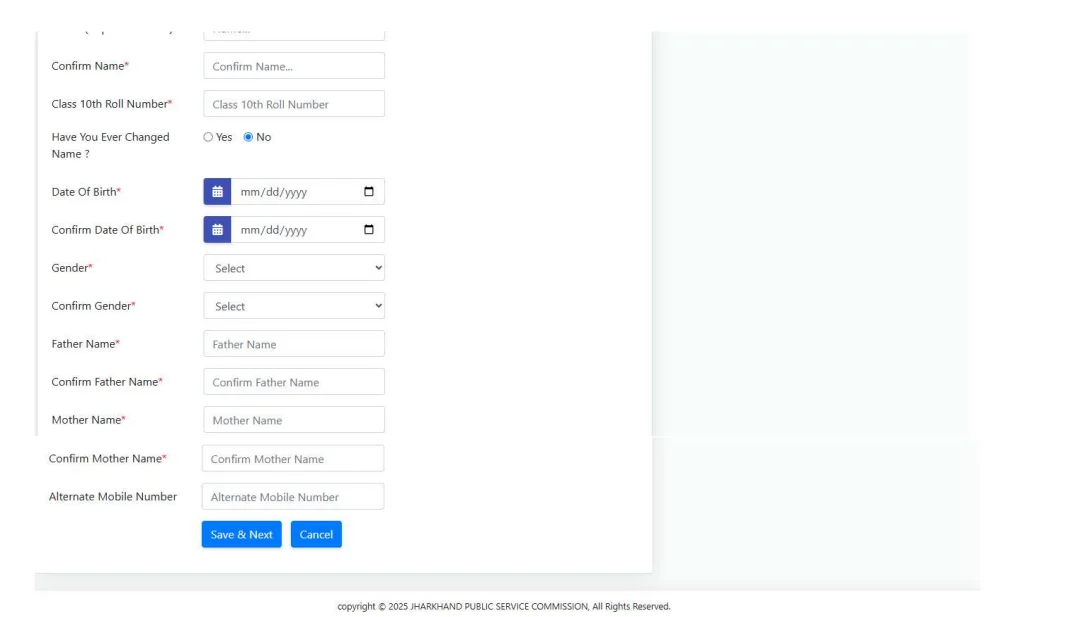Click the Confirm Name input field
This screenshot has width=1086, height=617.
(x=293, y=65)
